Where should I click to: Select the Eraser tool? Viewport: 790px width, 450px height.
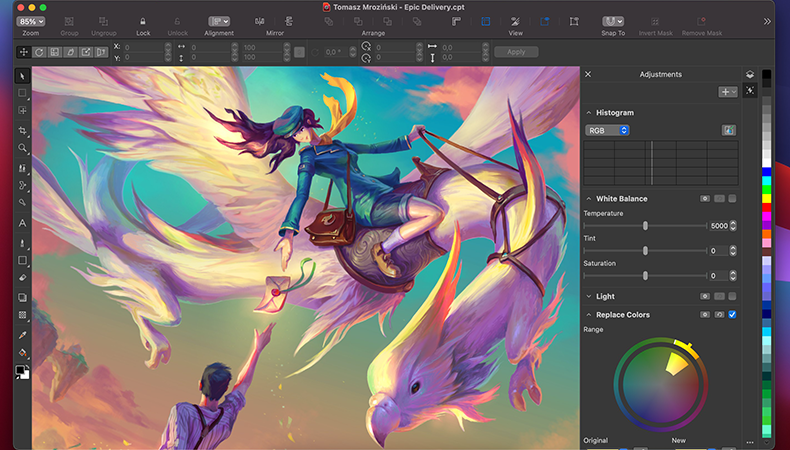(22, 277)
